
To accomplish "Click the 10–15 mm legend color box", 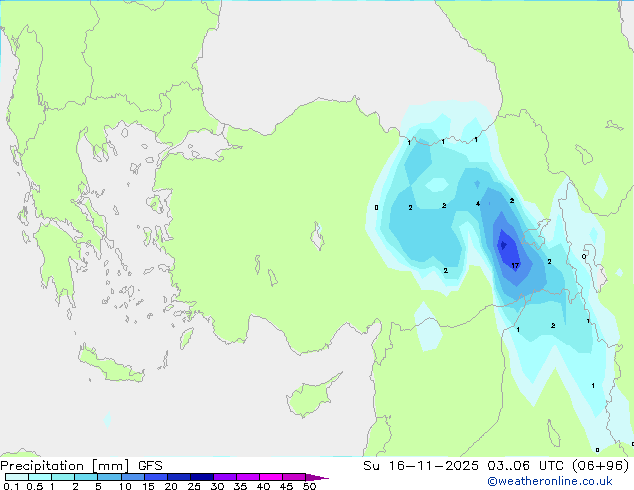I will 133,477.
